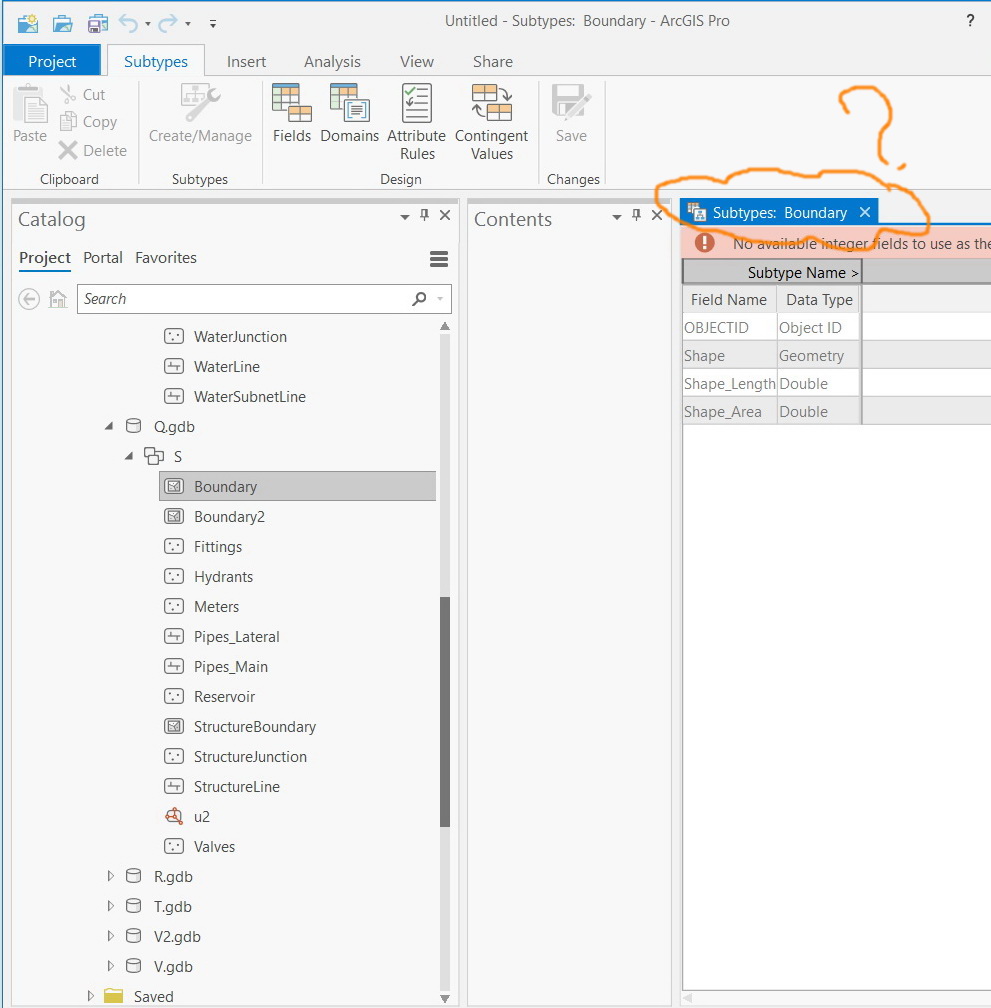The height and width of the screenshot is (1008, 991).
Task: Close the Catalog pane
Action: click(445, 215)
